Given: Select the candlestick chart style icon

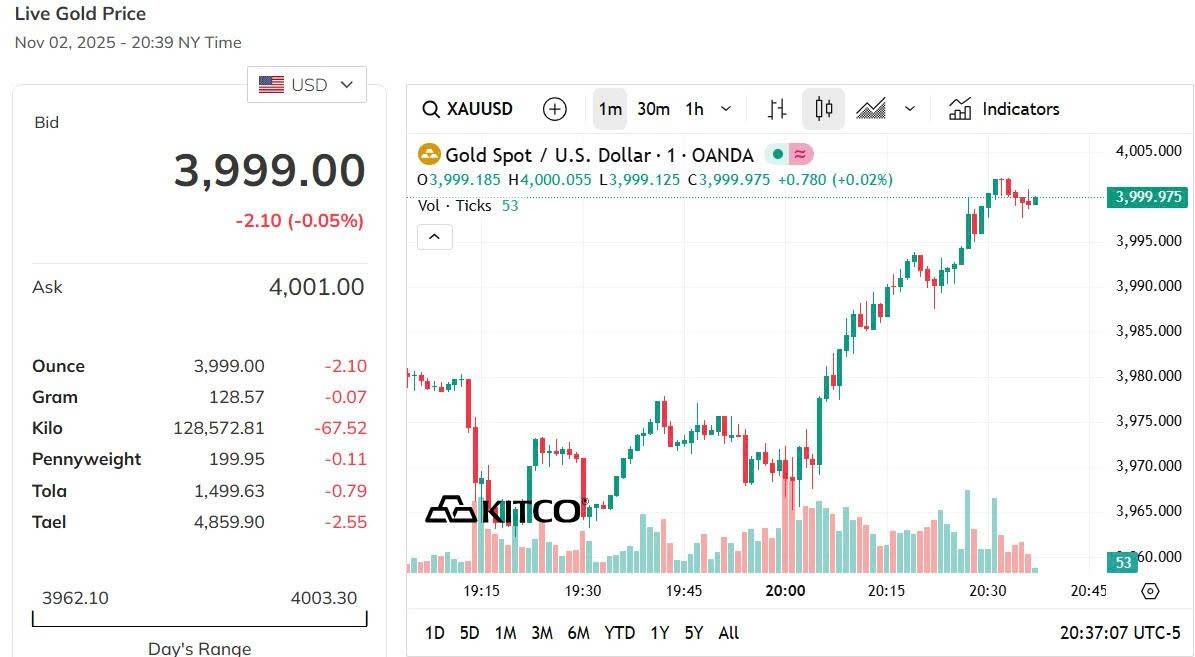Looking at the screenshot, I should (823, 108).
